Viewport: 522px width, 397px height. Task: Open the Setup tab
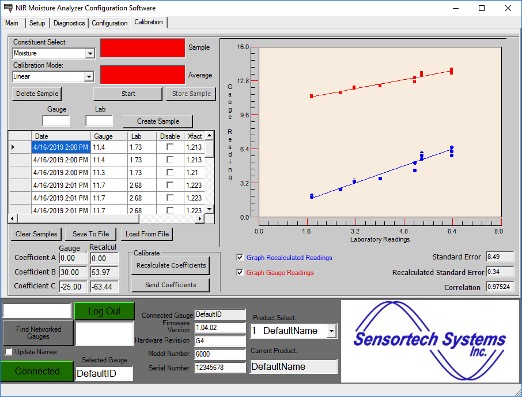pos(37,23)
